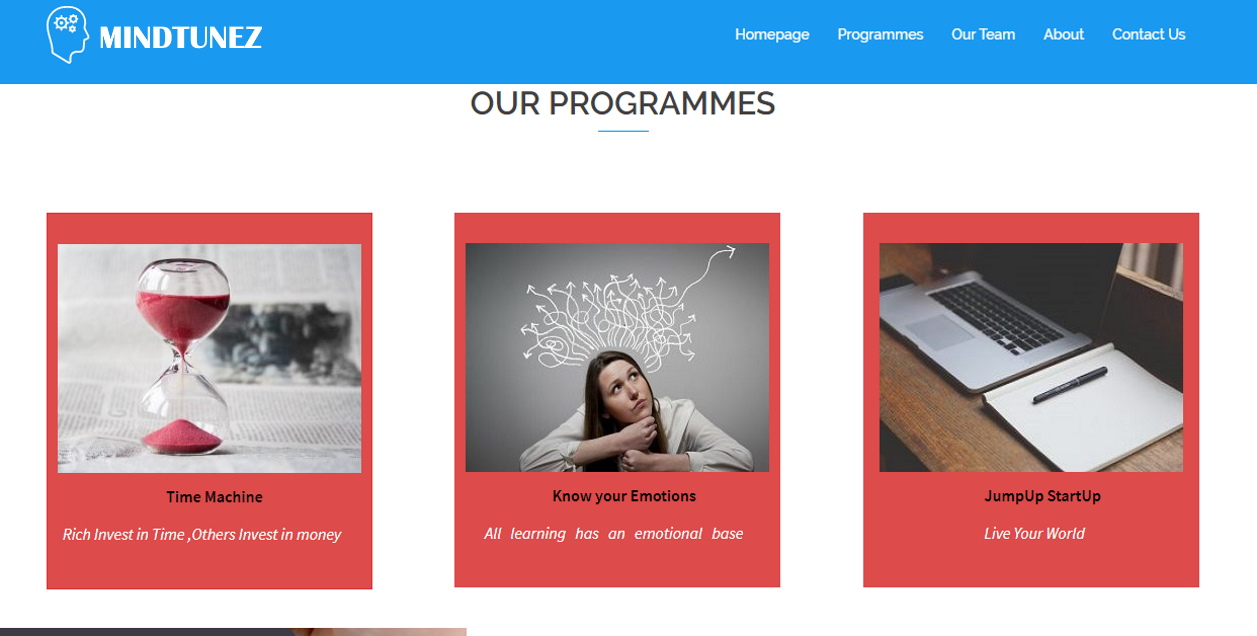Click the 'Live Your World' tagline
The image size is (1257, 636).
(x=1034, y=533)
